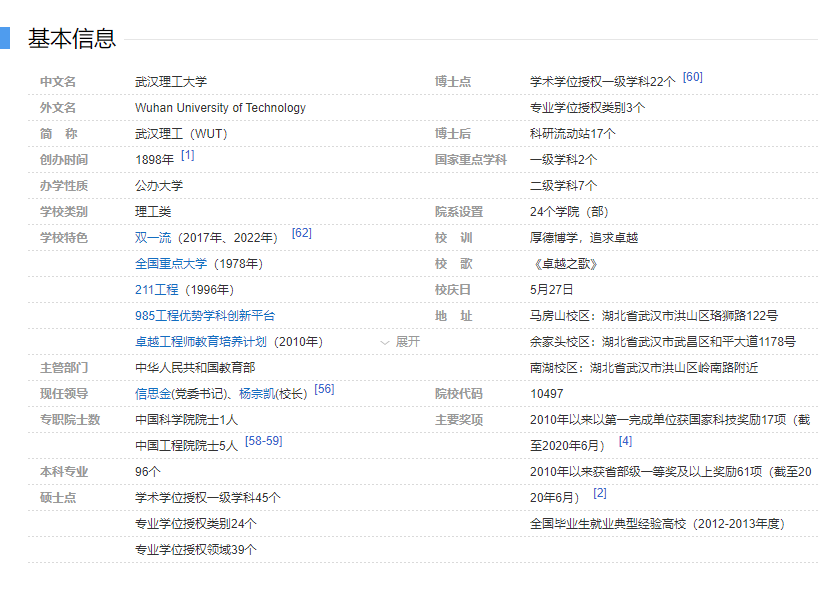Open citation [62] after 双一流

tap(302, 234)
